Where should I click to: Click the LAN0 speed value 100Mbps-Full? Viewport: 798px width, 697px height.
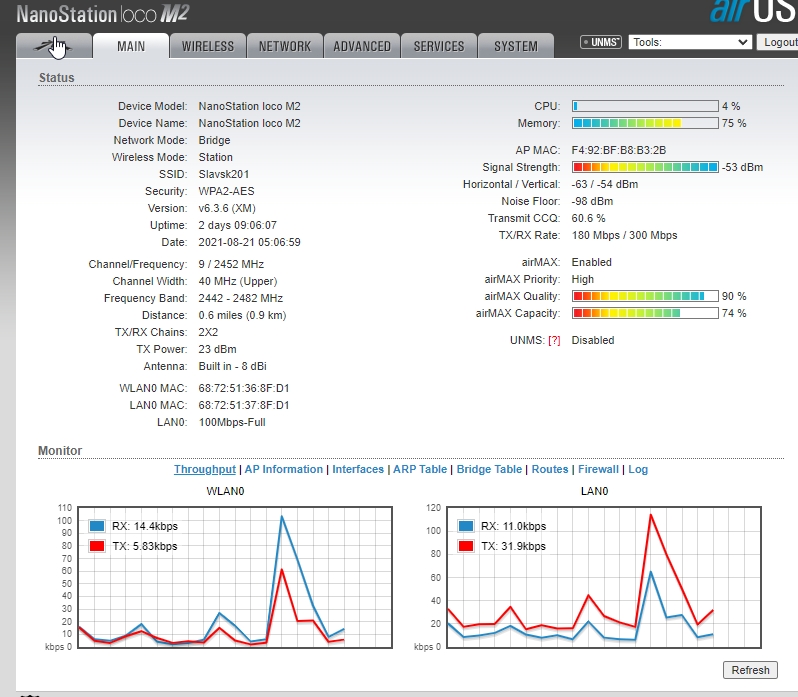coord(232,422)
